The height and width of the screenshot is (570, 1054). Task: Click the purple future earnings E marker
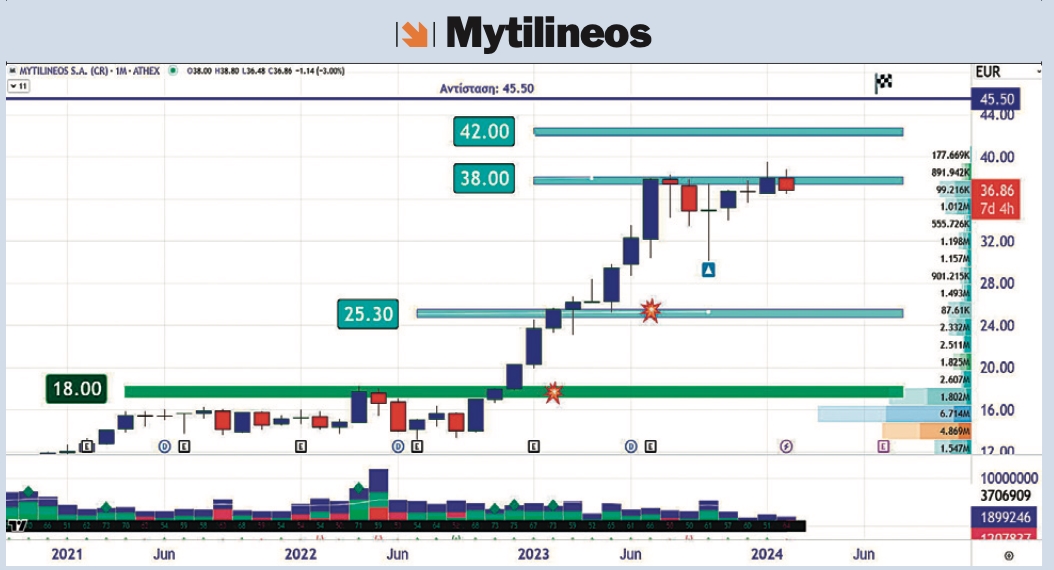tap(883, 446)
